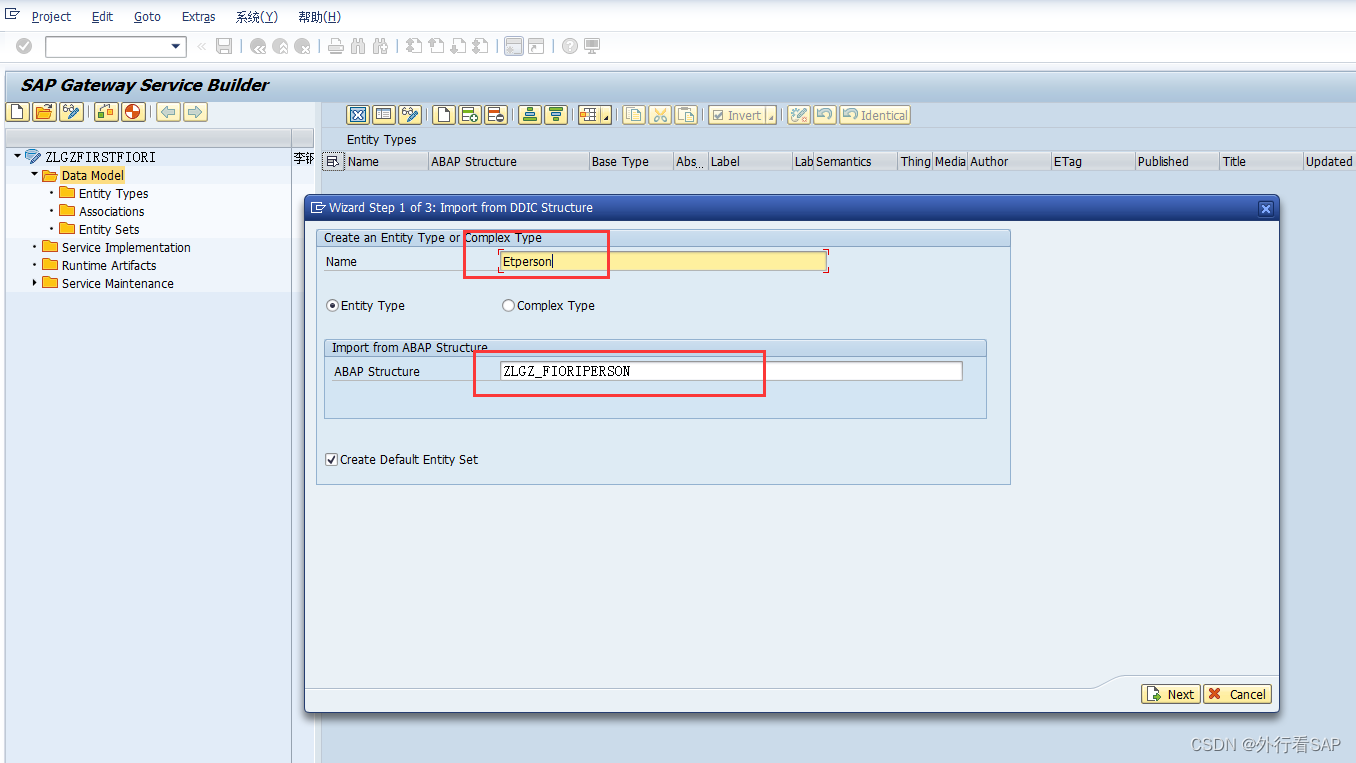Expand the Service Maintenance folder
Screen dimensions: 1356x763
[x=35, y=283]
